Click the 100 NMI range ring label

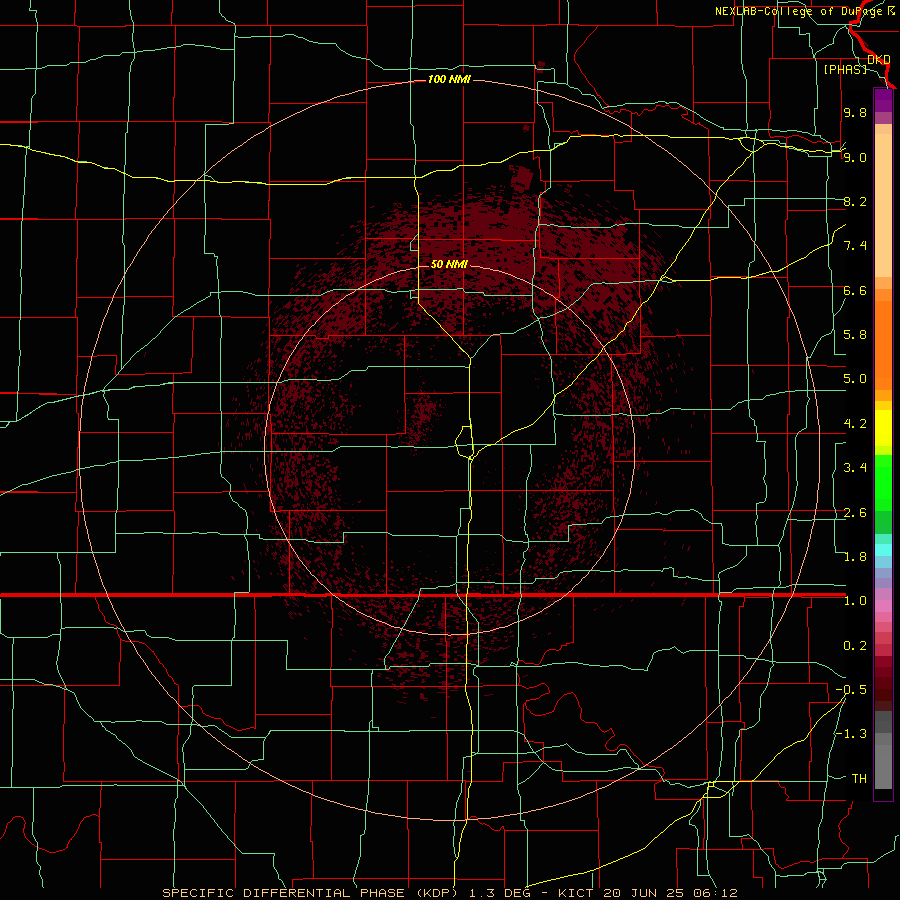click(x=449, y=79)
